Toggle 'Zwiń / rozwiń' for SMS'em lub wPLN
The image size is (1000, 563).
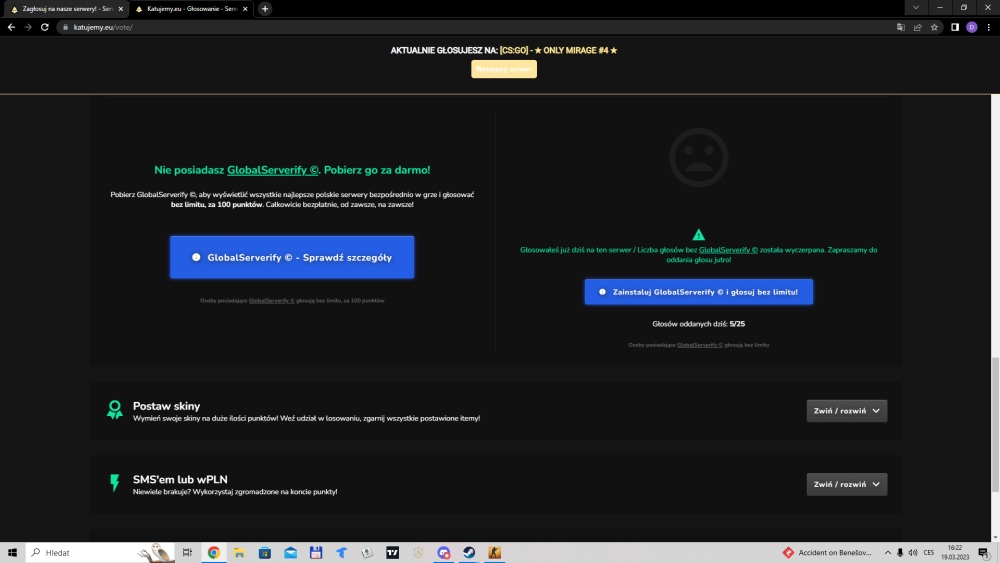click(x=846, y=484)
